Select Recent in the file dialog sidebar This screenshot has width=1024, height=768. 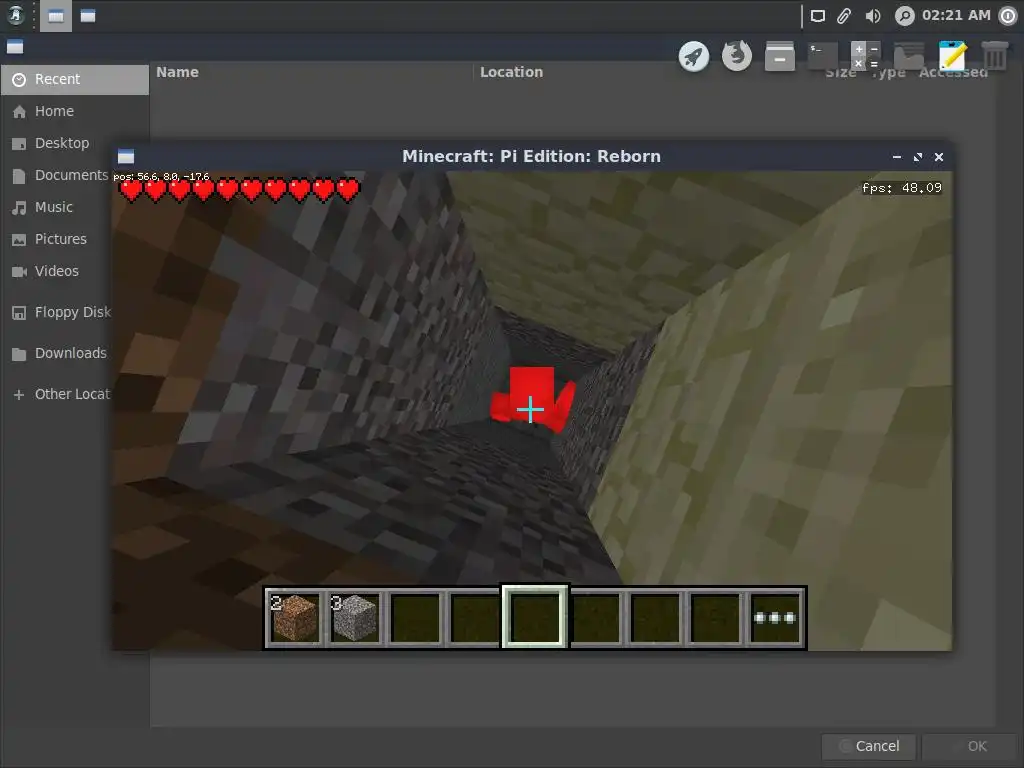tap(74, 80)
